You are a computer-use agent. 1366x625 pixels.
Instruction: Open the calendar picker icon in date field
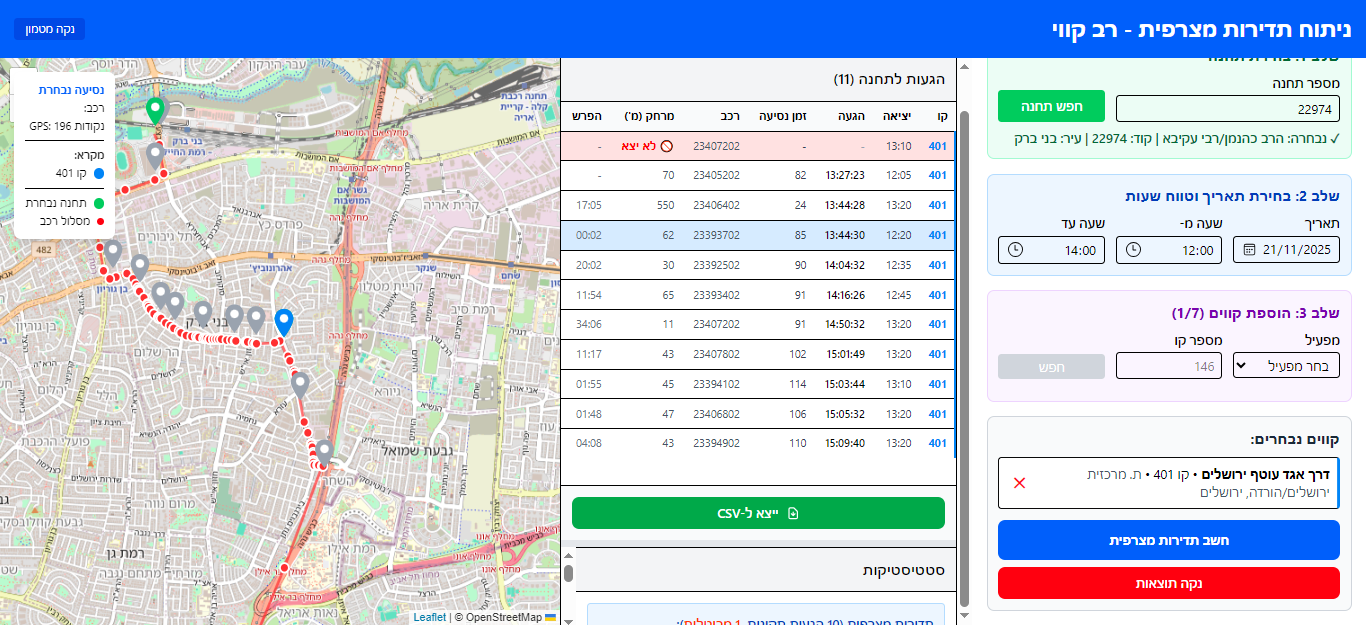pyautogui.click(x=1249, y=250)
